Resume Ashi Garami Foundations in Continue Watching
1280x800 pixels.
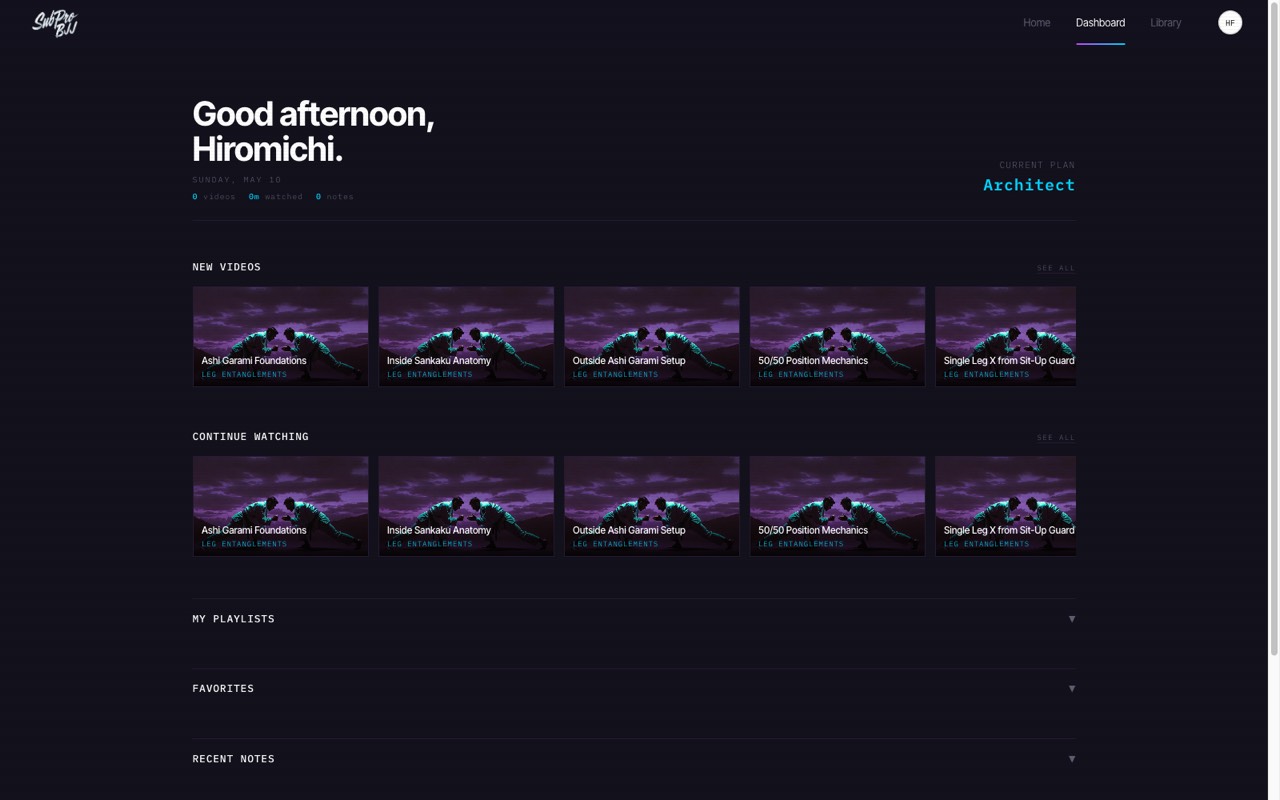tap(280, 506)
